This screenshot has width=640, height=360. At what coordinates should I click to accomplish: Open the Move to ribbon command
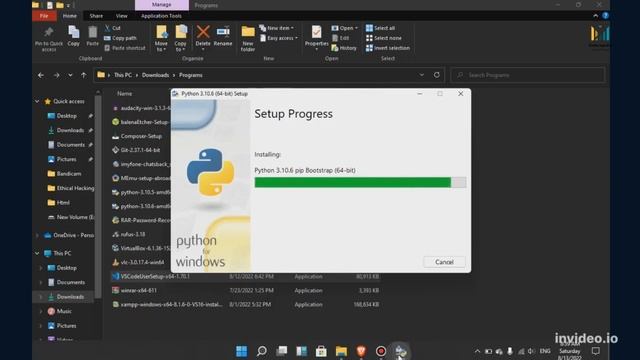[161, 38]
